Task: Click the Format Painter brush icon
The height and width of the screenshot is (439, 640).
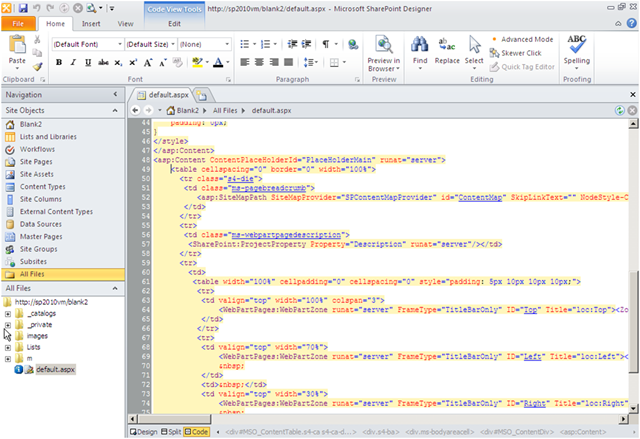Action: (x=38, y=67)
